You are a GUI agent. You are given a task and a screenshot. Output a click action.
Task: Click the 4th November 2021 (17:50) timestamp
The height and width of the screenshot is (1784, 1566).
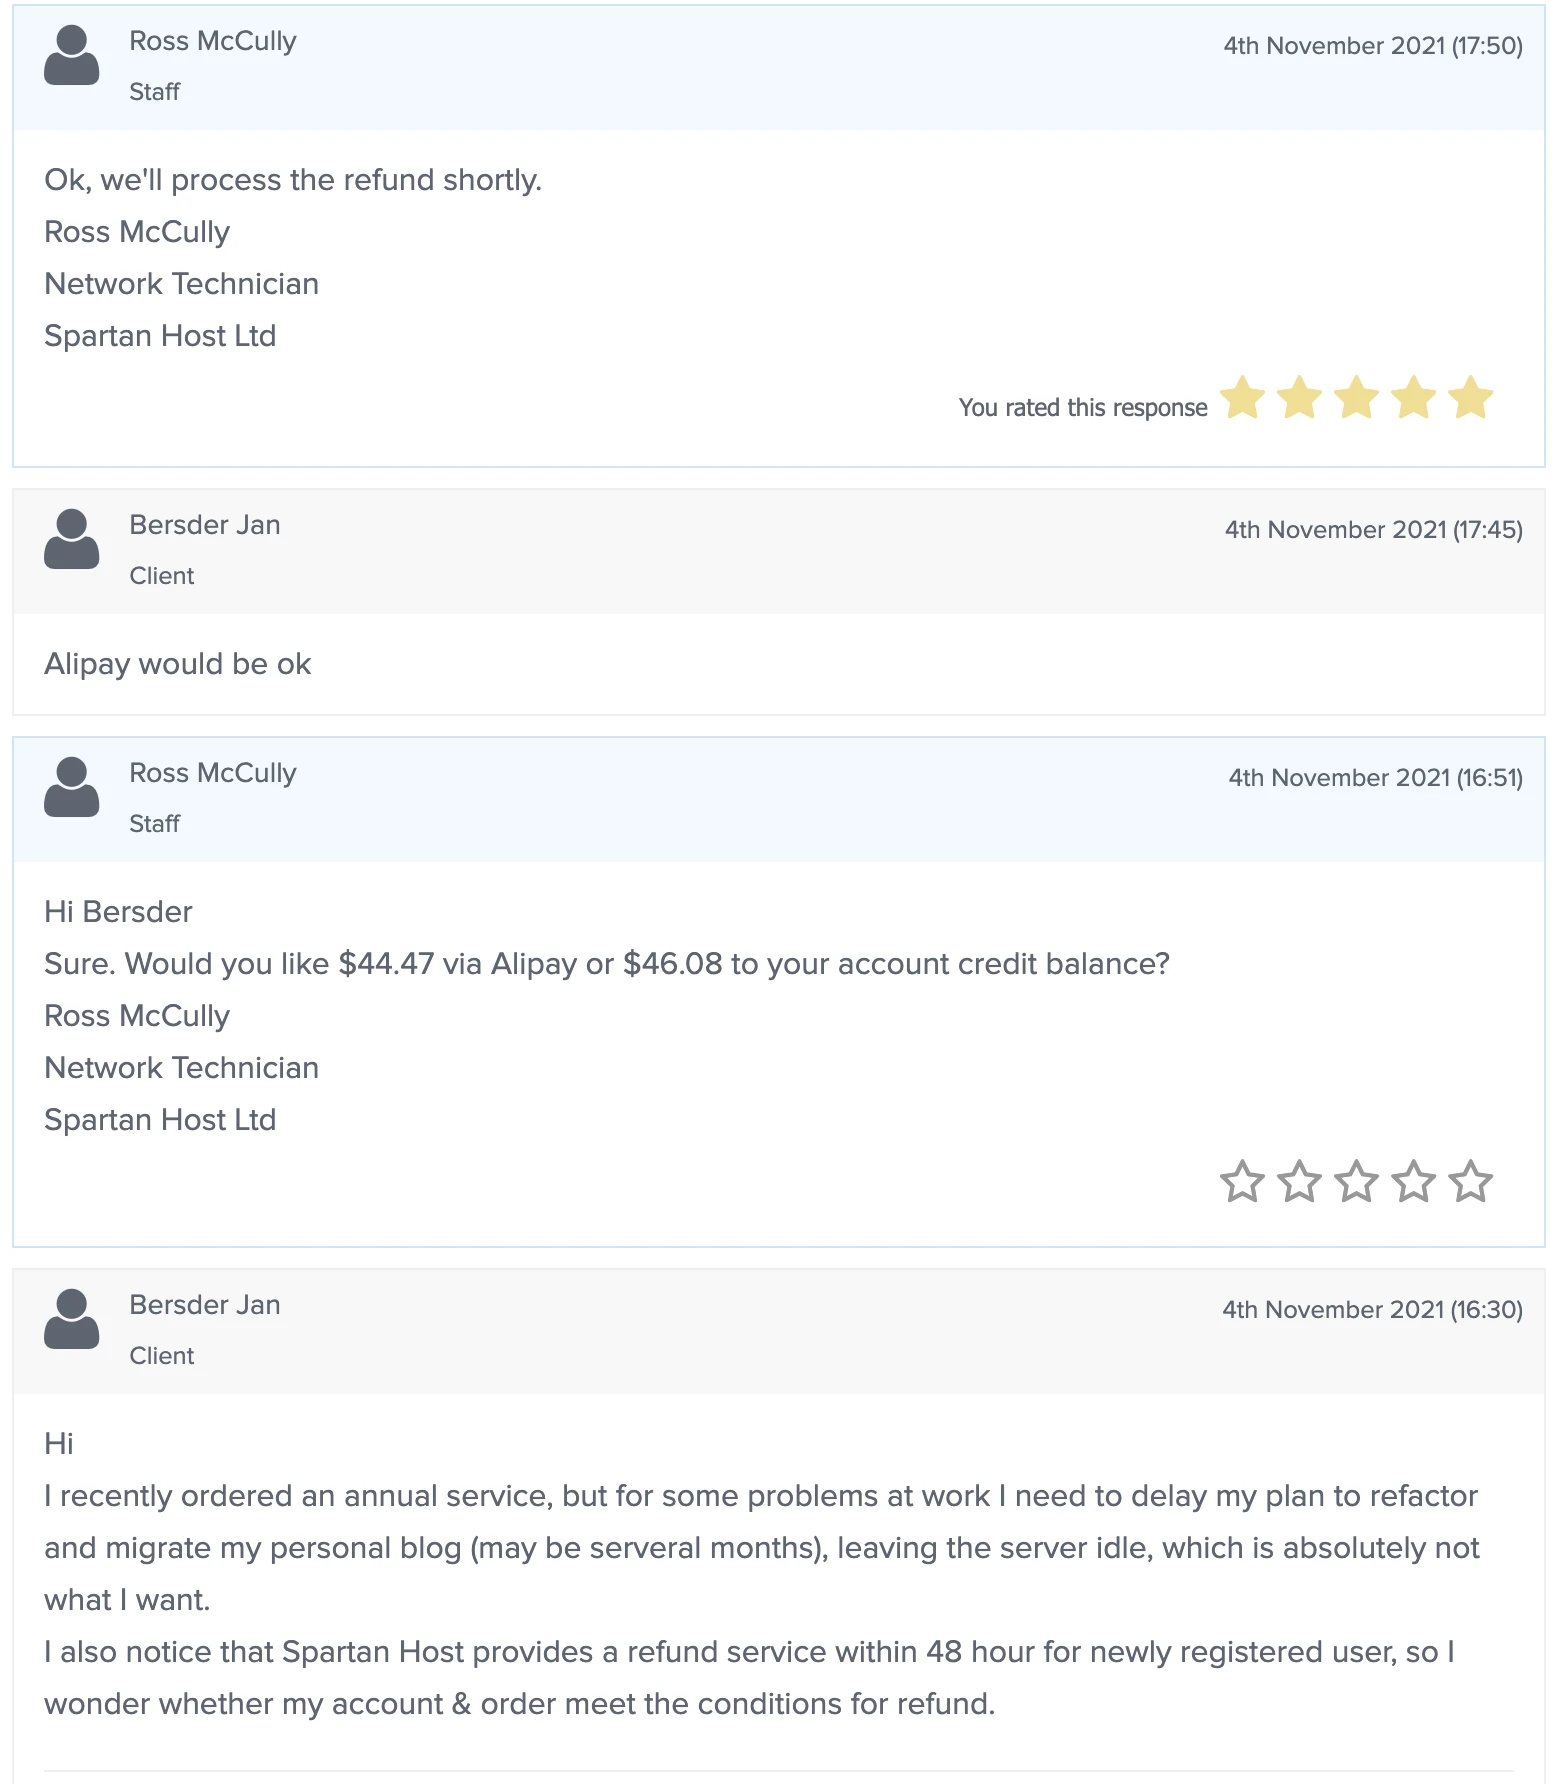[1373, 46]
